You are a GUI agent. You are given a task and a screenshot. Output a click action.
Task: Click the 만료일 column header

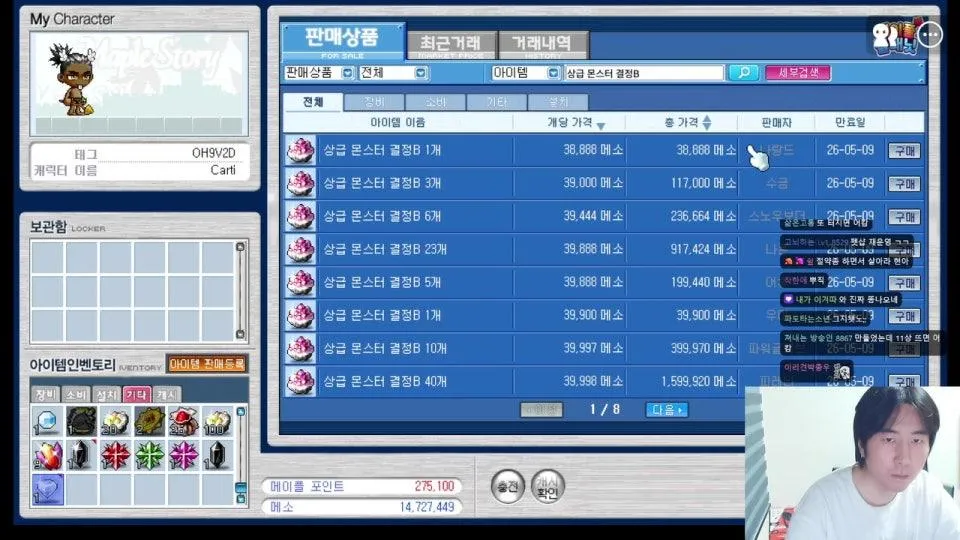[x=850, y=122]
